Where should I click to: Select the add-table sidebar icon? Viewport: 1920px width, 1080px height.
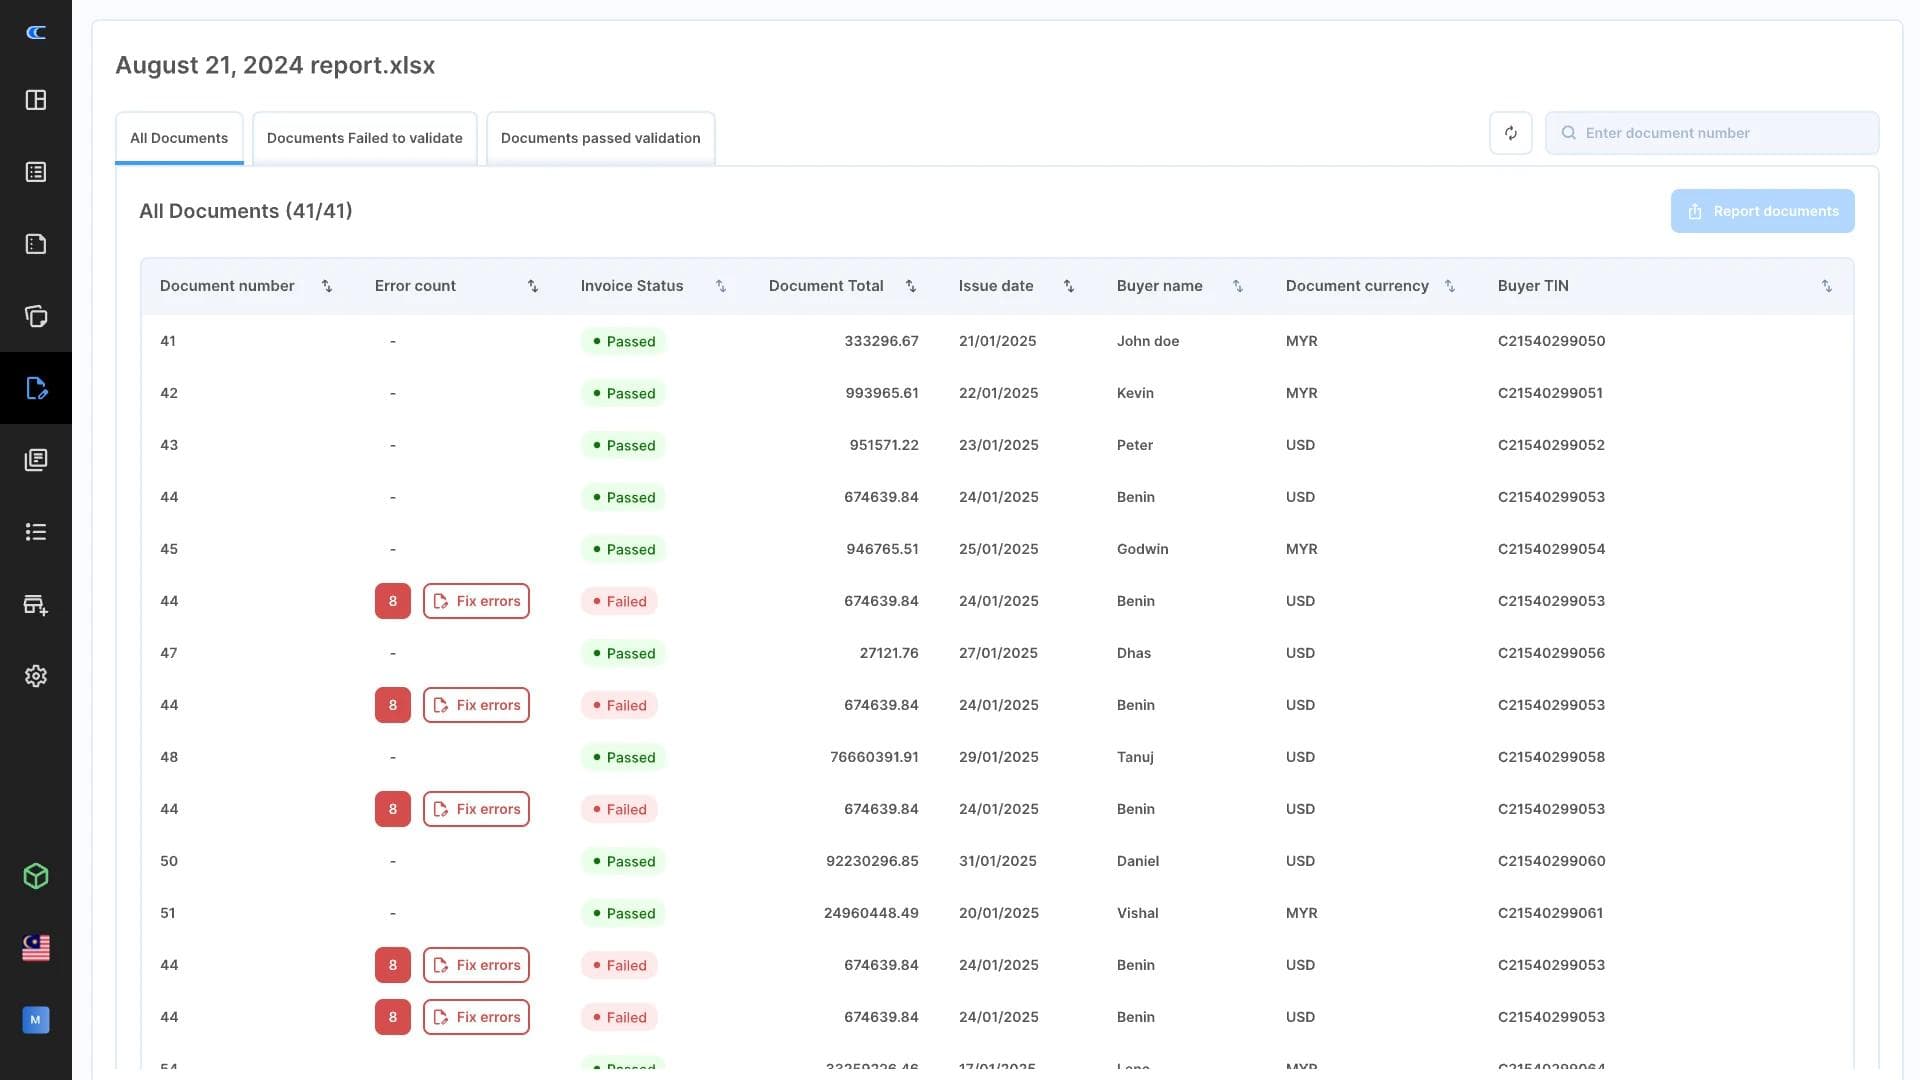(36, 604)
